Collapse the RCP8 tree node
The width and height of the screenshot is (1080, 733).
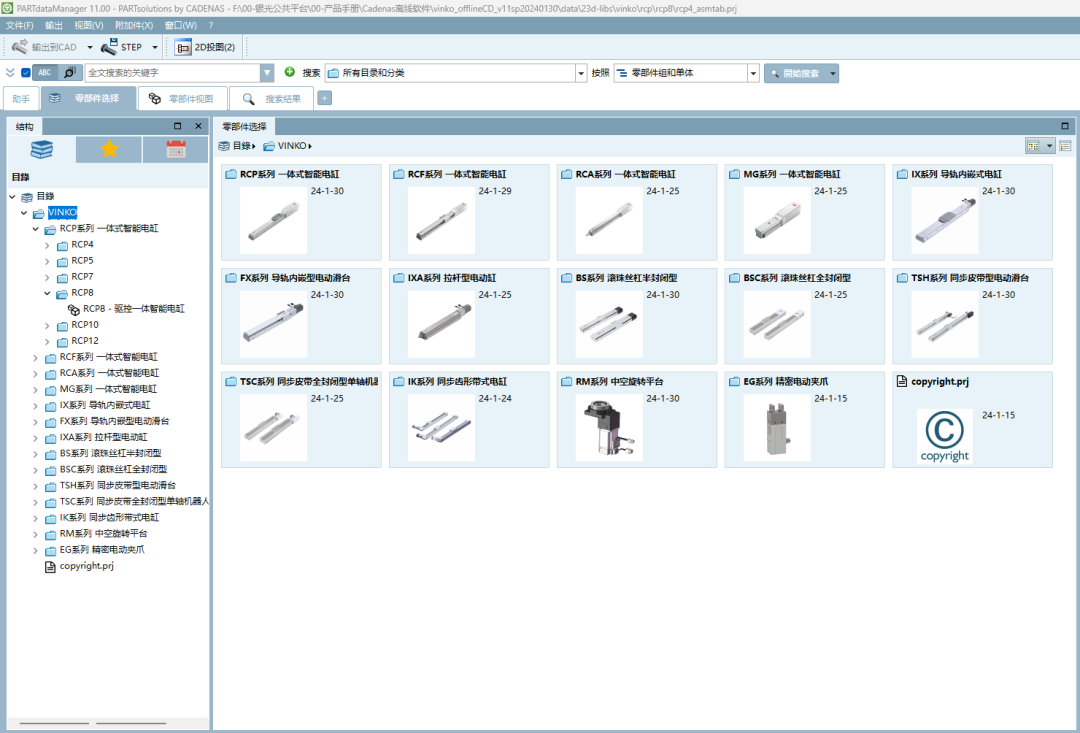[x=47, y=293]
